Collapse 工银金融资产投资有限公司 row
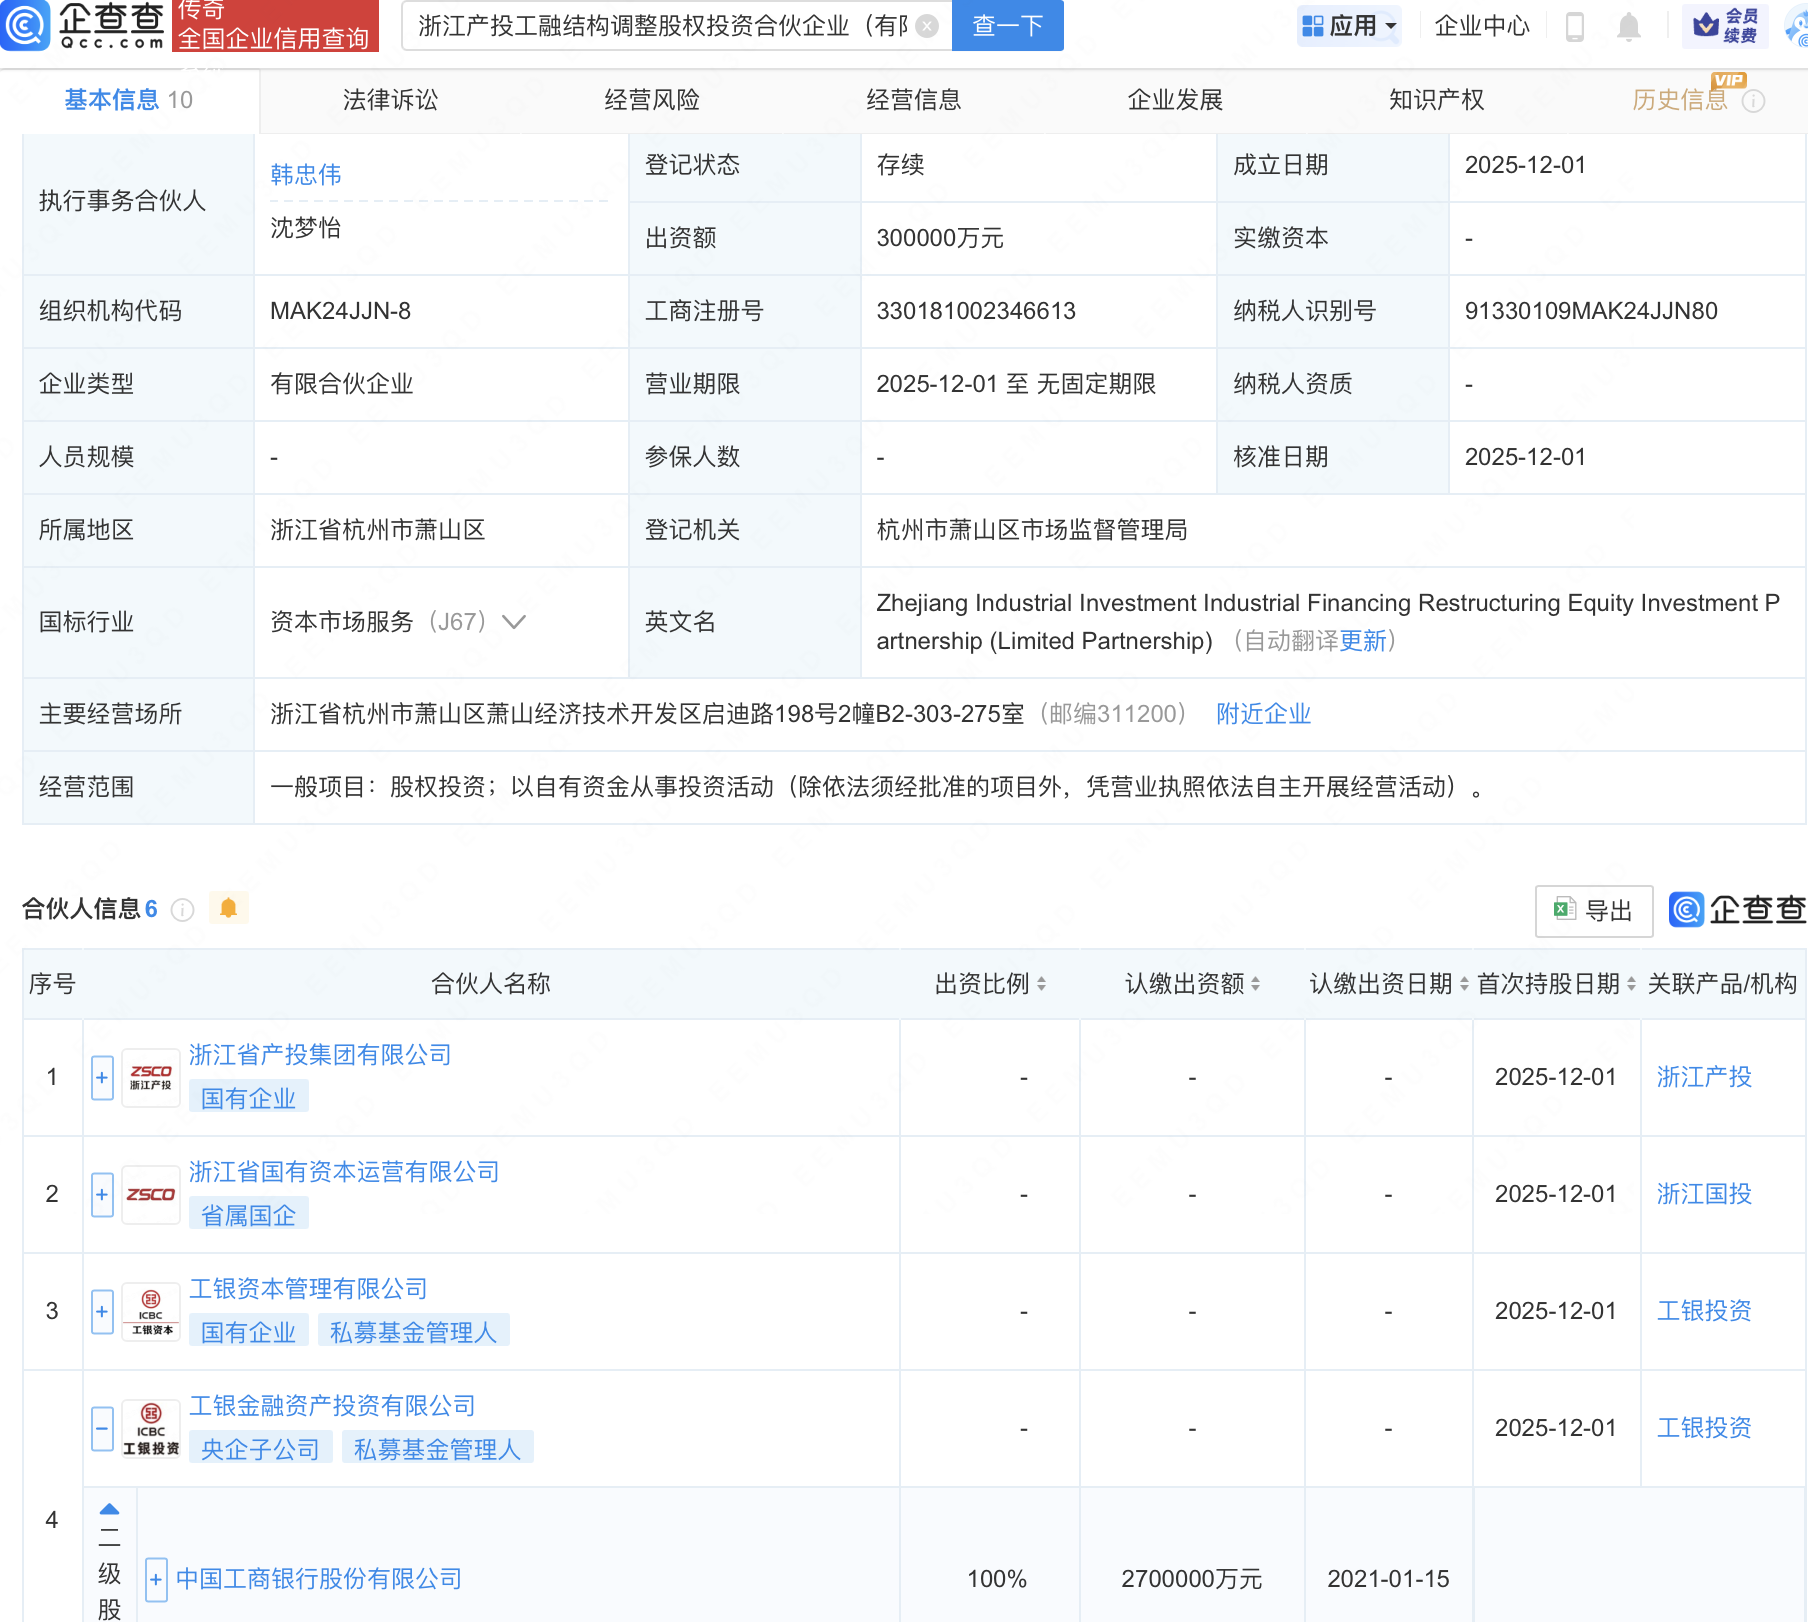Image resolution: width=1808 pixels, height=1622 pixels. tap(102, 1428)
